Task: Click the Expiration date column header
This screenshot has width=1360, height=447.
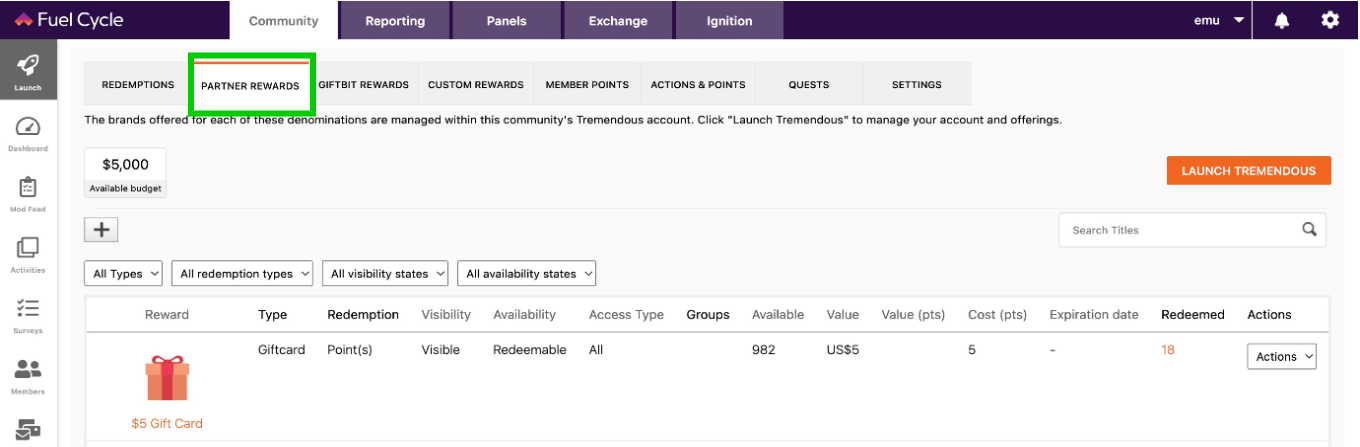Action: tap(1094, 314)
